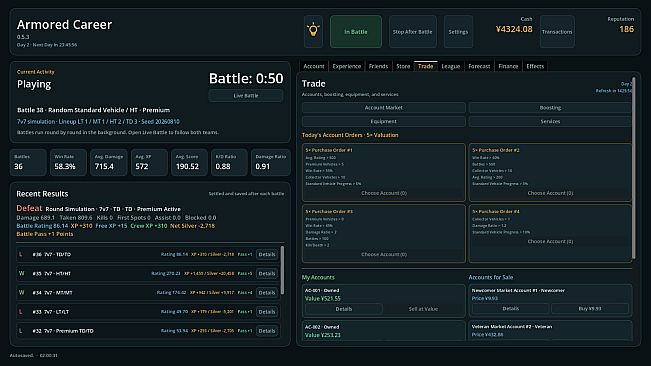Click the Defeat result heading

click(x=29, y=208)
